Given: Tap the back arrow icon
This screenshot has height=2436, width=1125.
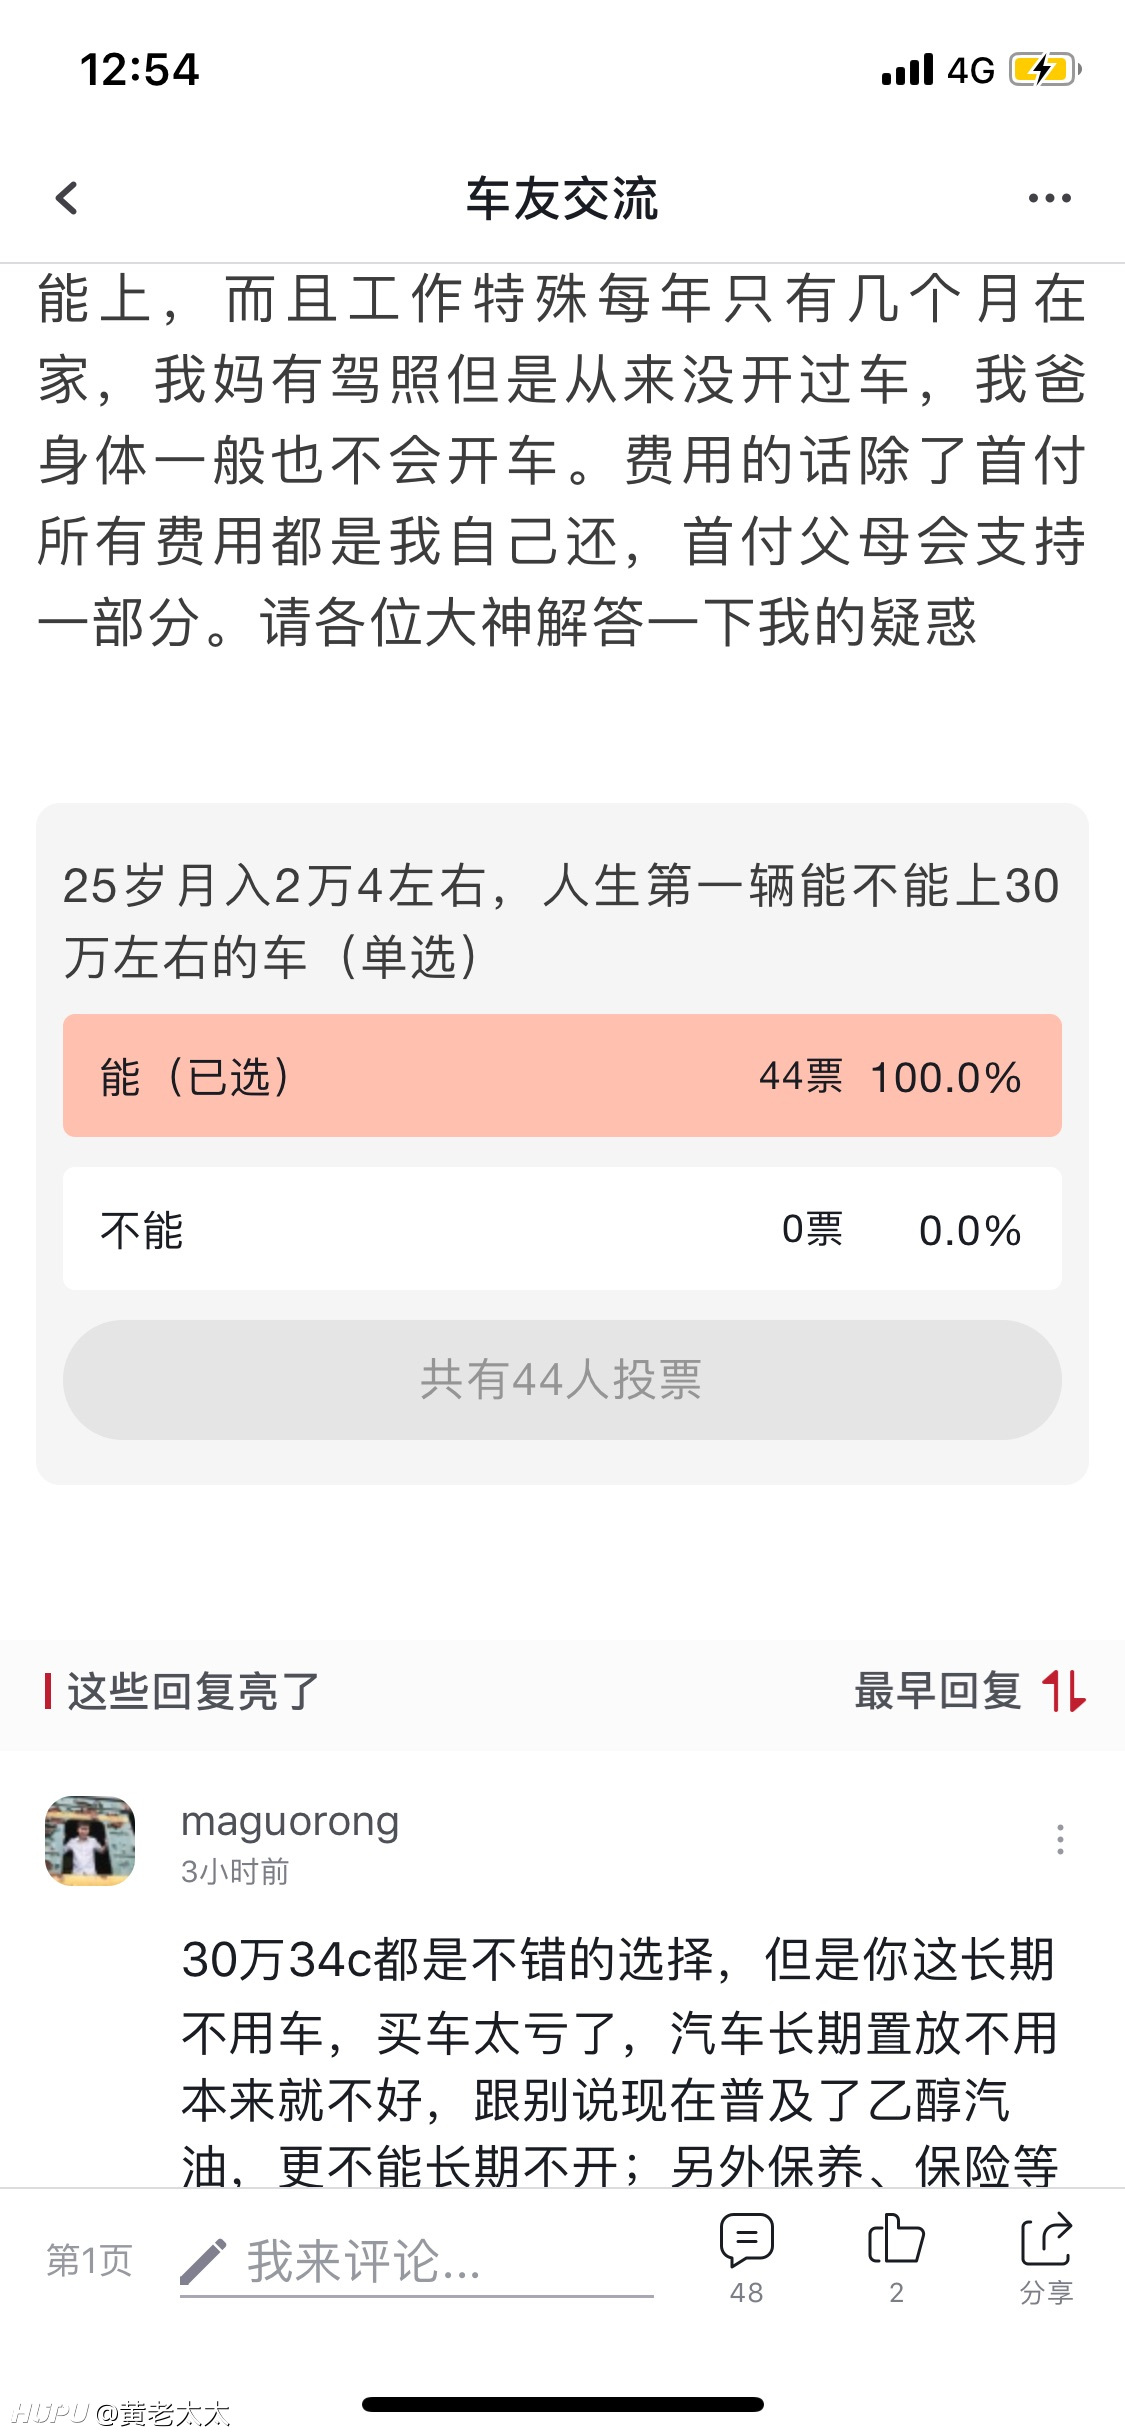Looking at the screenshot, I should (67, 198).
